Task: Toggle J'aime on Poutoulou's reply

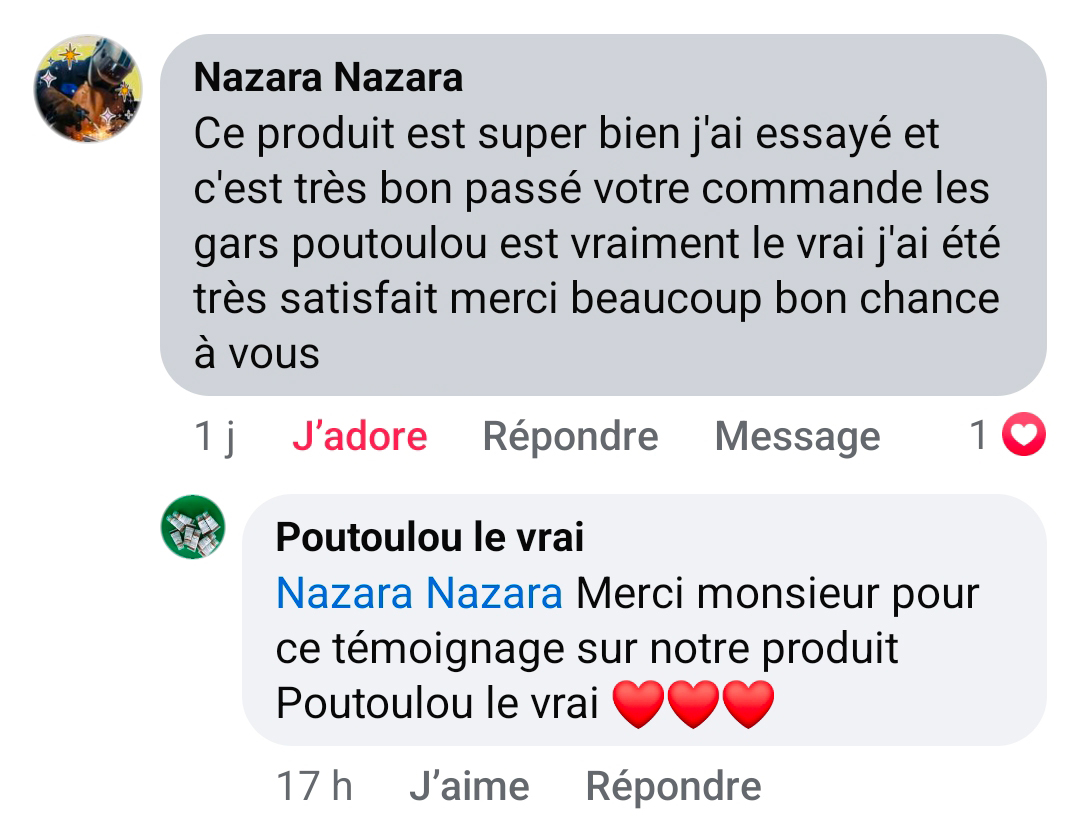Action: coord(469,786)
